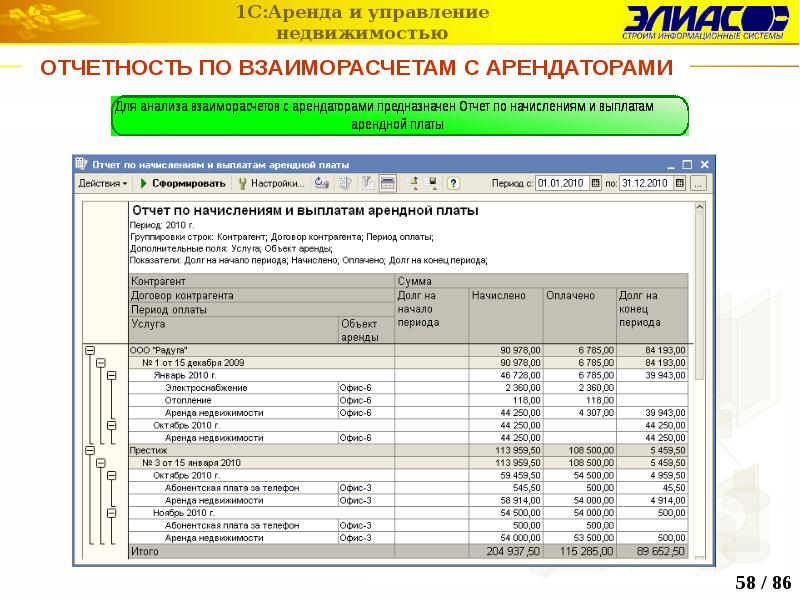Click the toolbar icon directly left of help
The width and height of the screenshot is (800, 600).
coord(433,184)
